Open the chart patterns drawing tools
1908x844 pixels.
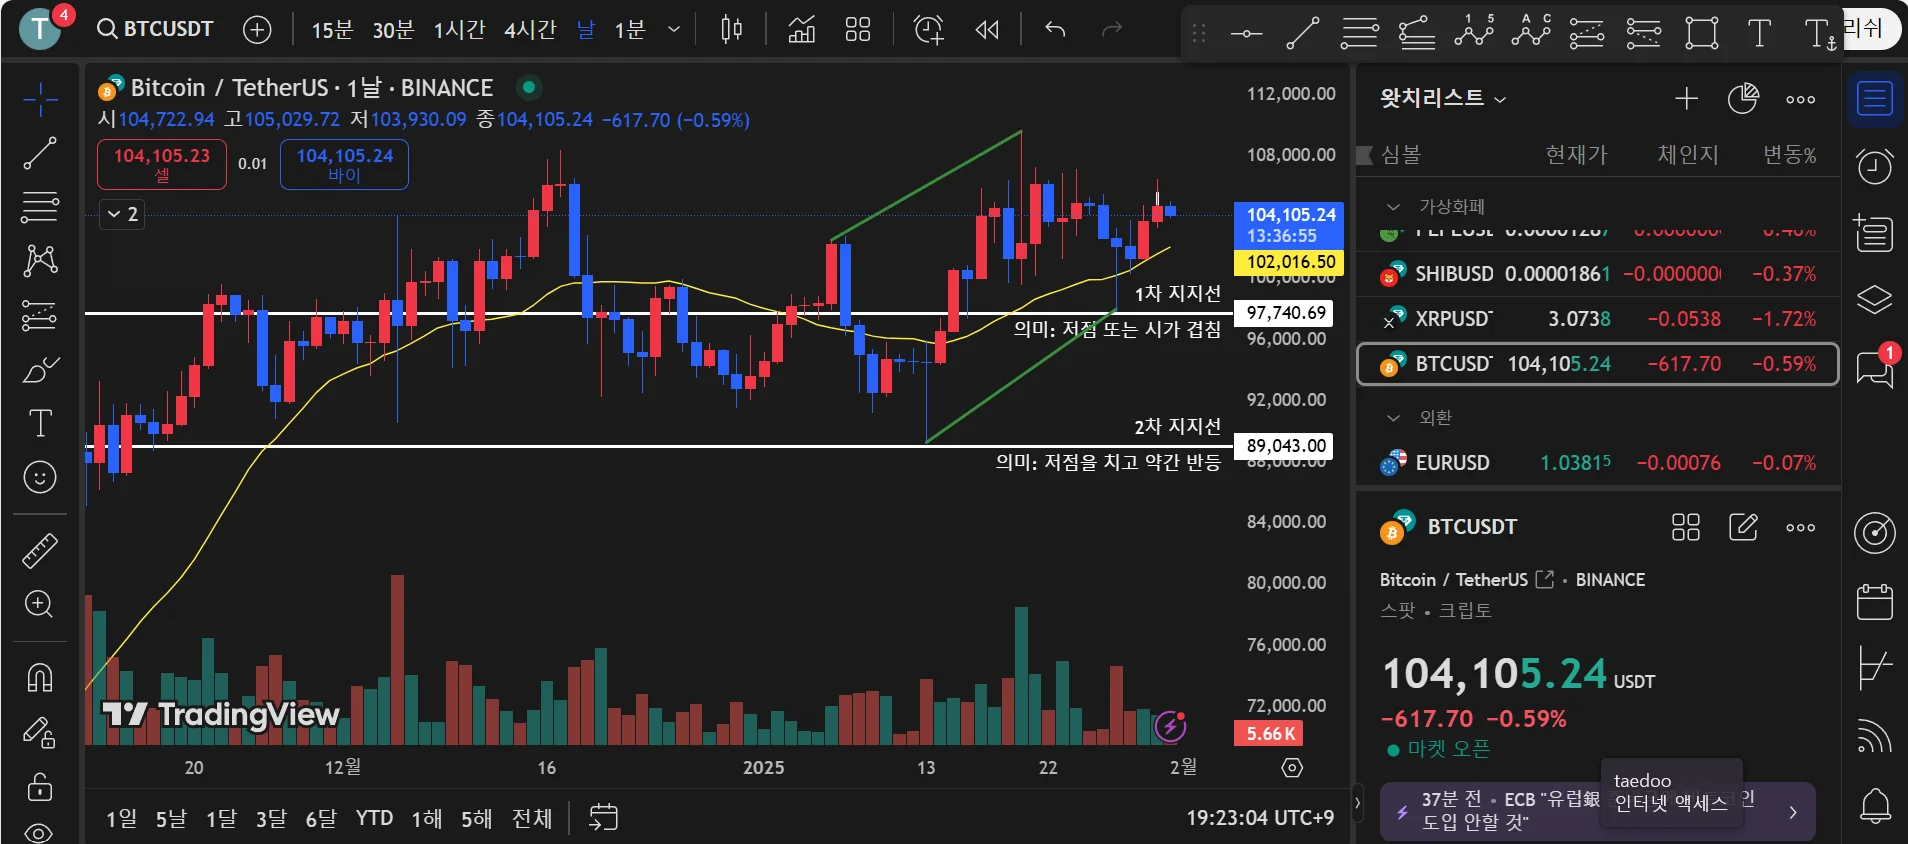click(40, 261)
